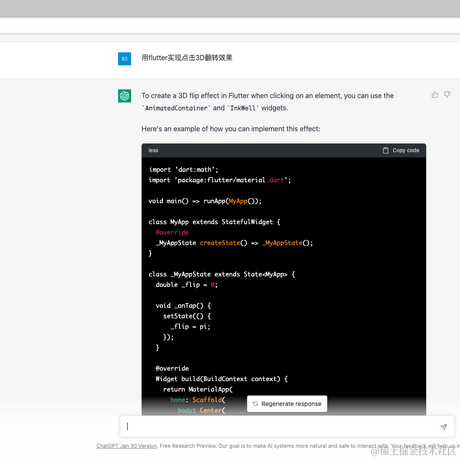Screen dimensions: 460x460
Task: Click the thumbs down feedback icon
Action: click(447, 95)
